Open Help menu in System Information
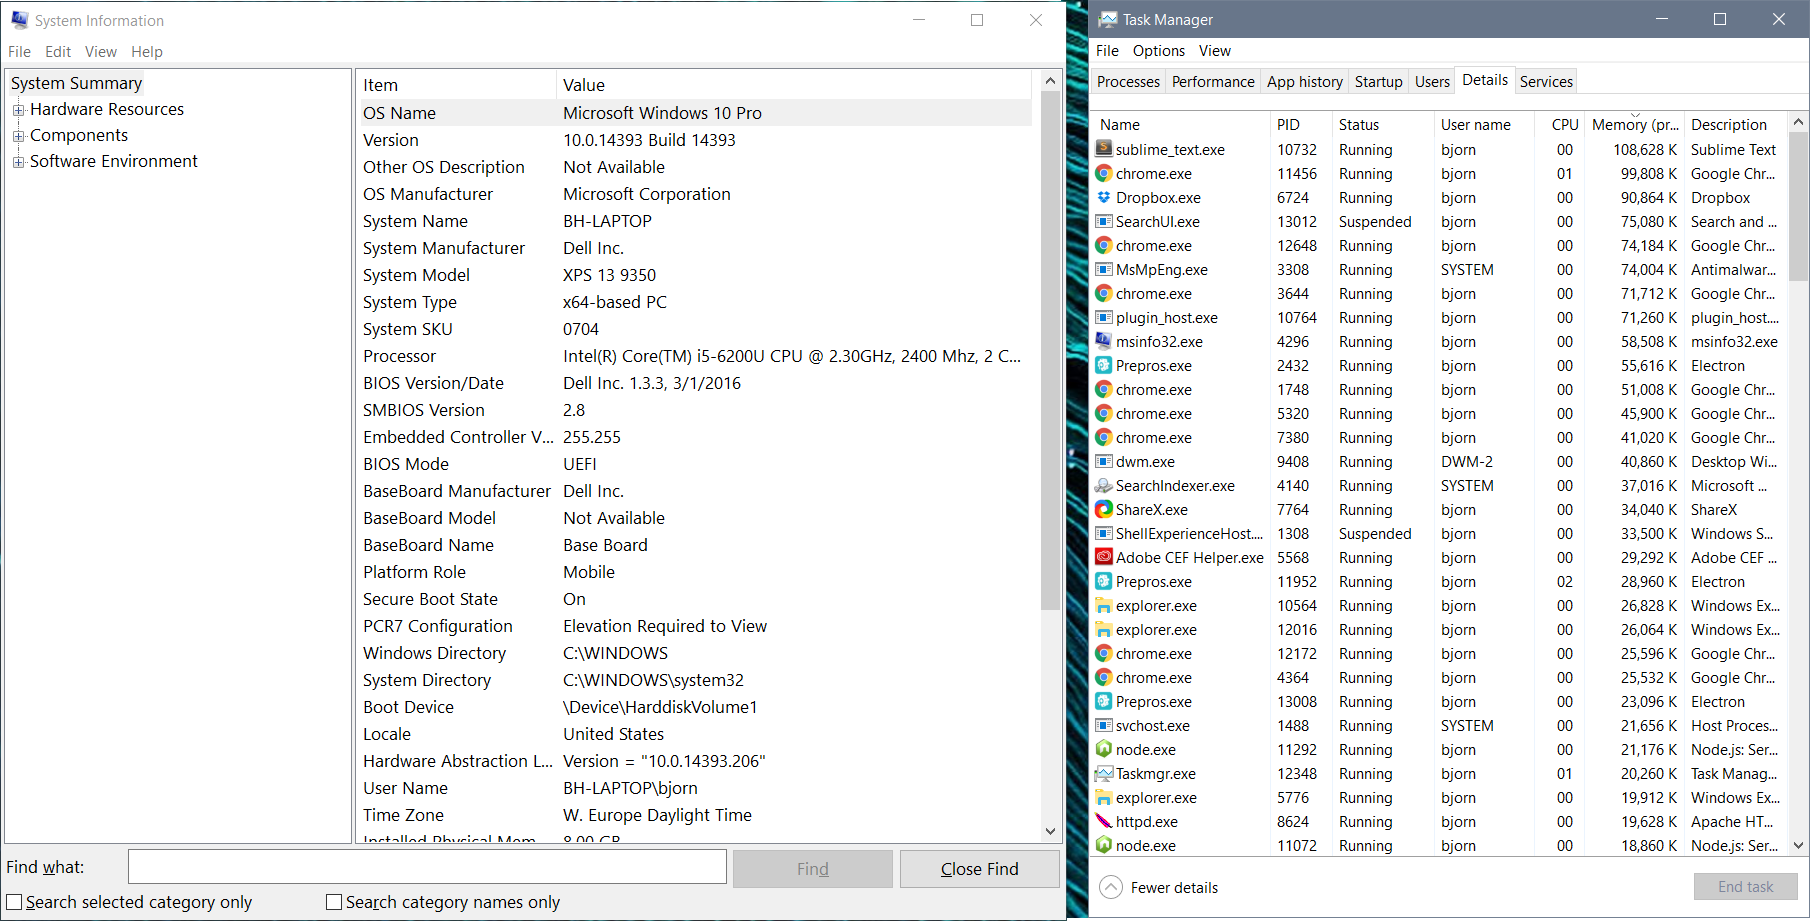 point(147,51)
